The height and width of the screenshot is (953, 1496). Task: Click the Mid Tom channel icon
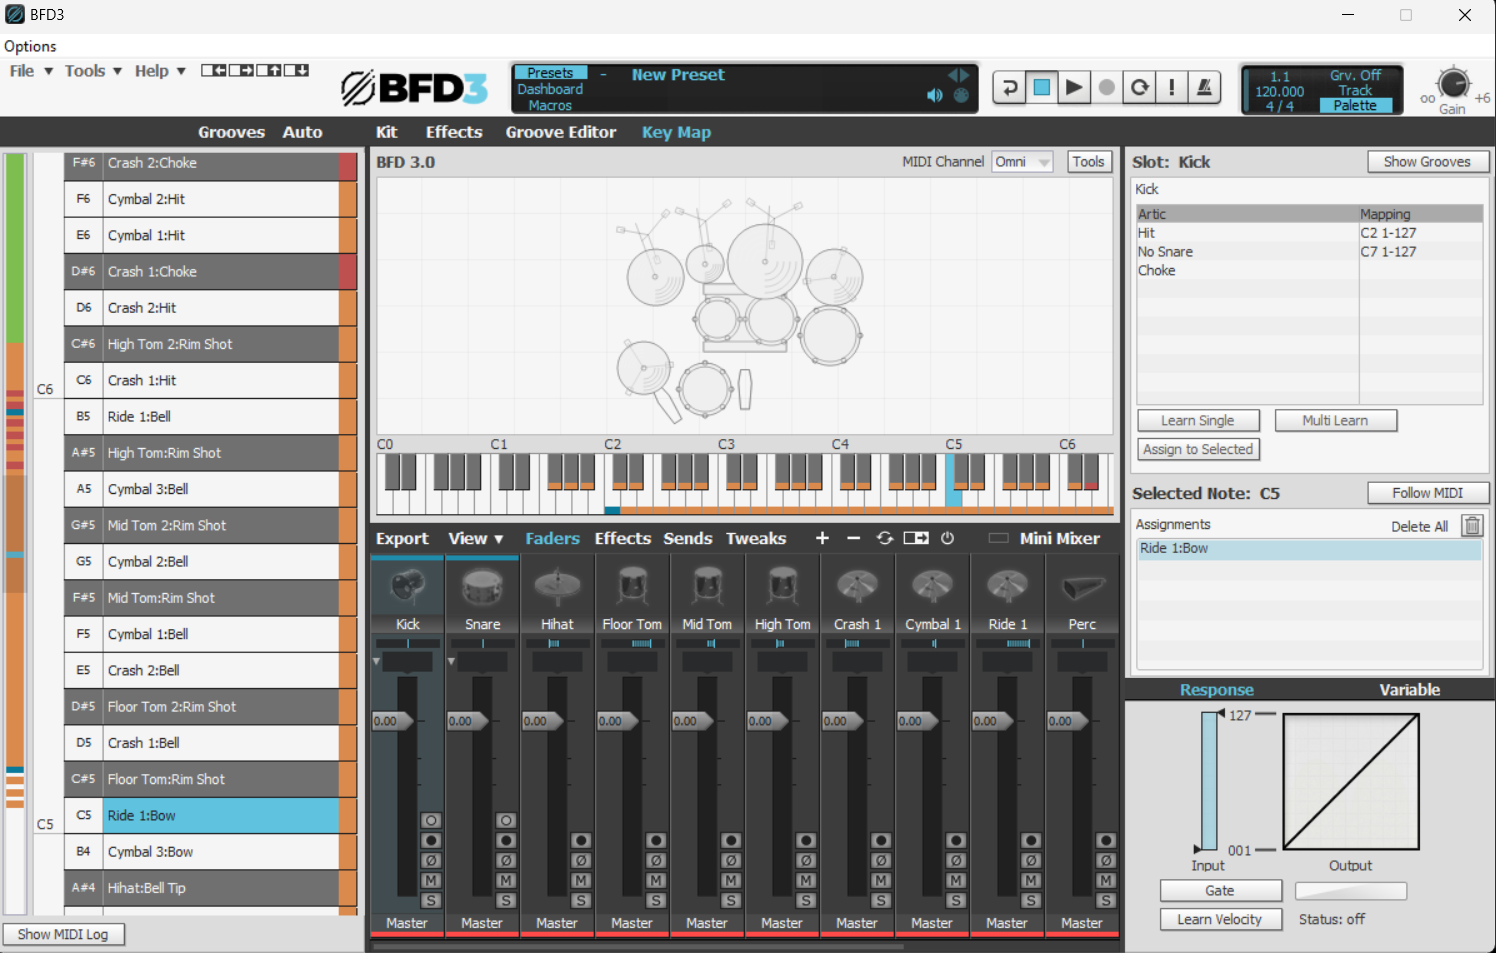coord(707,586)
